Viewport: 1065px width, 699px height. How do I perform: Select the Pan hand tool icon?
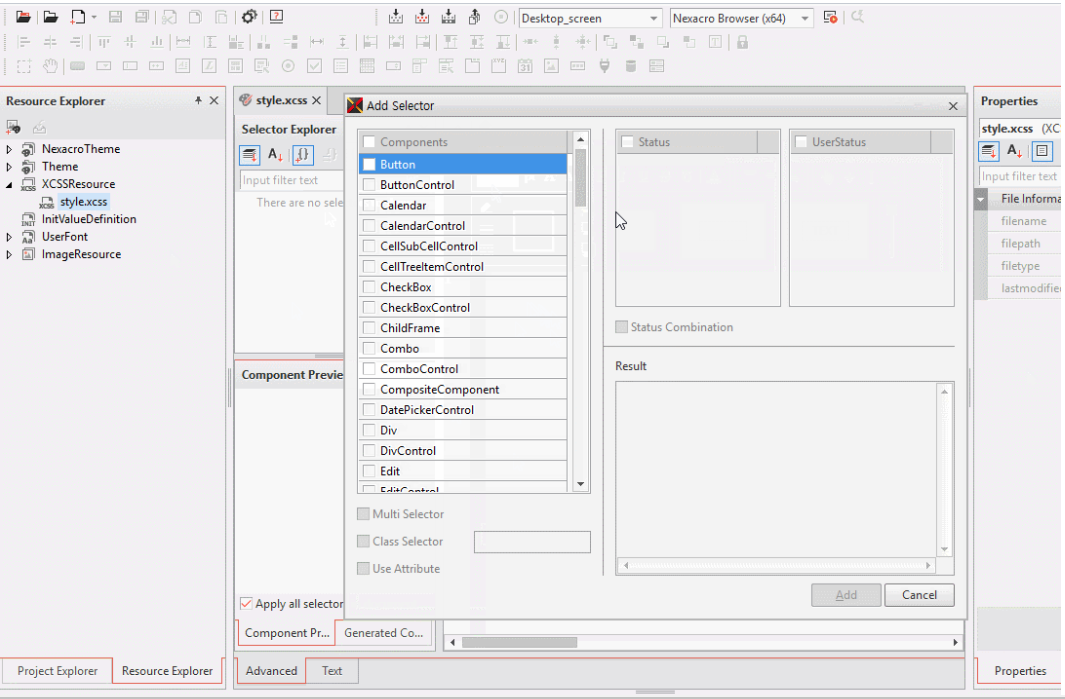click(50, 66)
